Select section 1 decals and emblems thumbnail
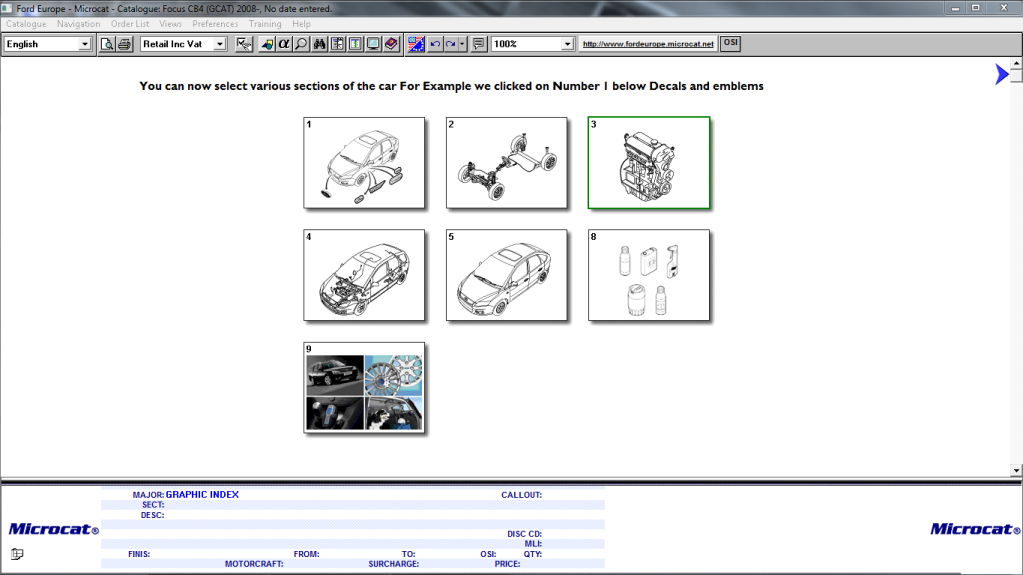 click(x=364, y=163)
